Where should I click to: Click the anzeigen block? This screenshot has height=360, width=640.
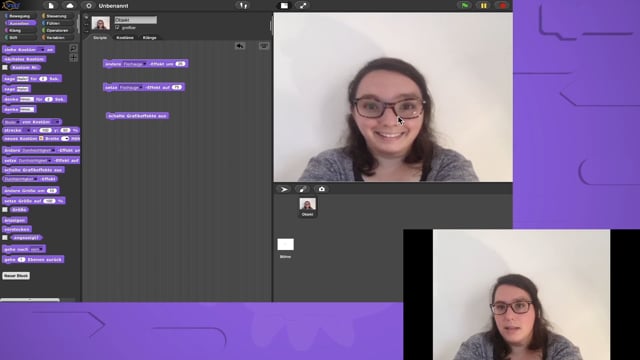click(x=15, y=220)
